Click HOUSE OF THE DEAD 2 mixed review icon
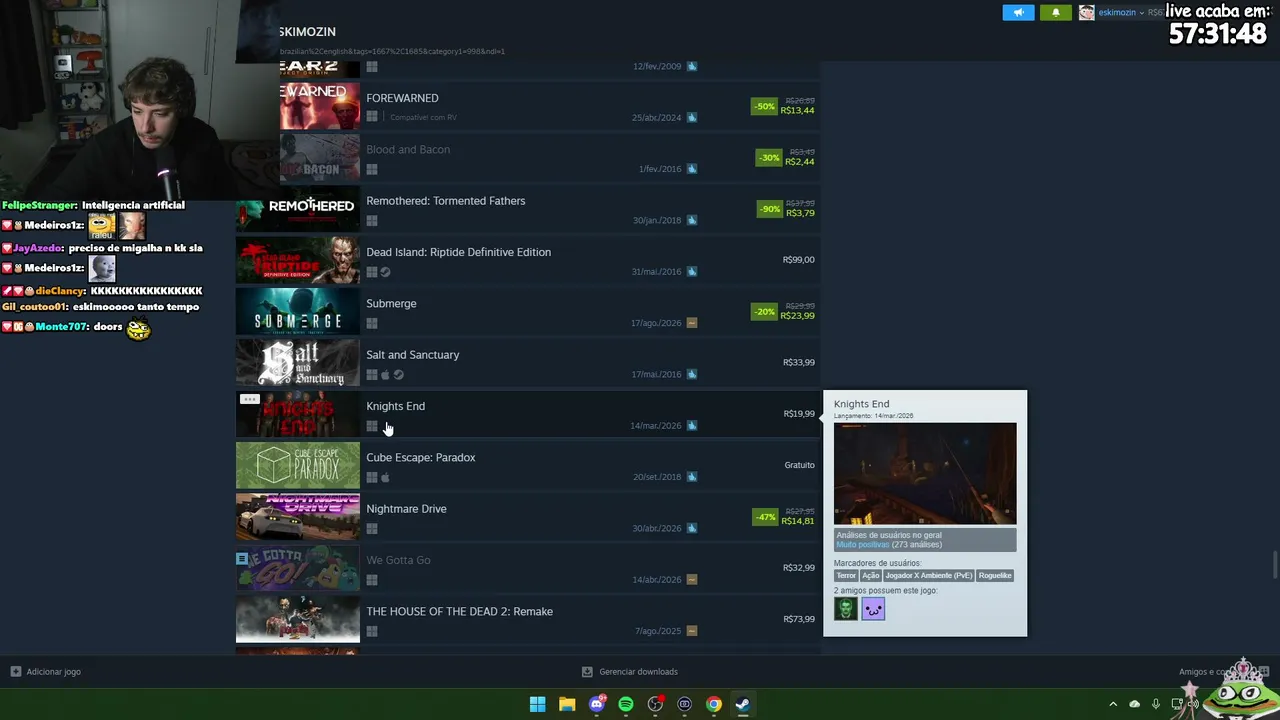The width and height of the screenshot is (1280, 720). (x=692, y=631)
